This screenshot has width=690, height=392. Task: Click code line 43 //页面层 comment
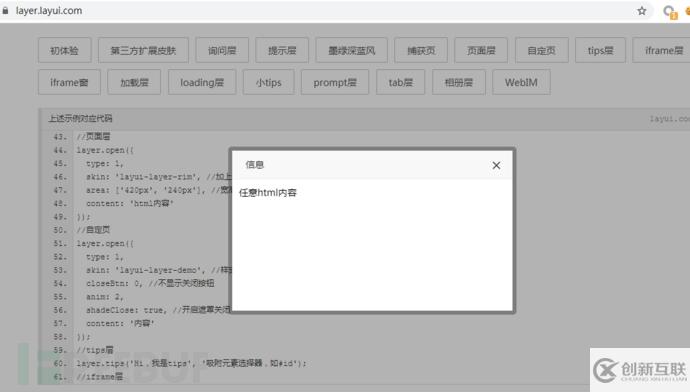coord(93,137)
